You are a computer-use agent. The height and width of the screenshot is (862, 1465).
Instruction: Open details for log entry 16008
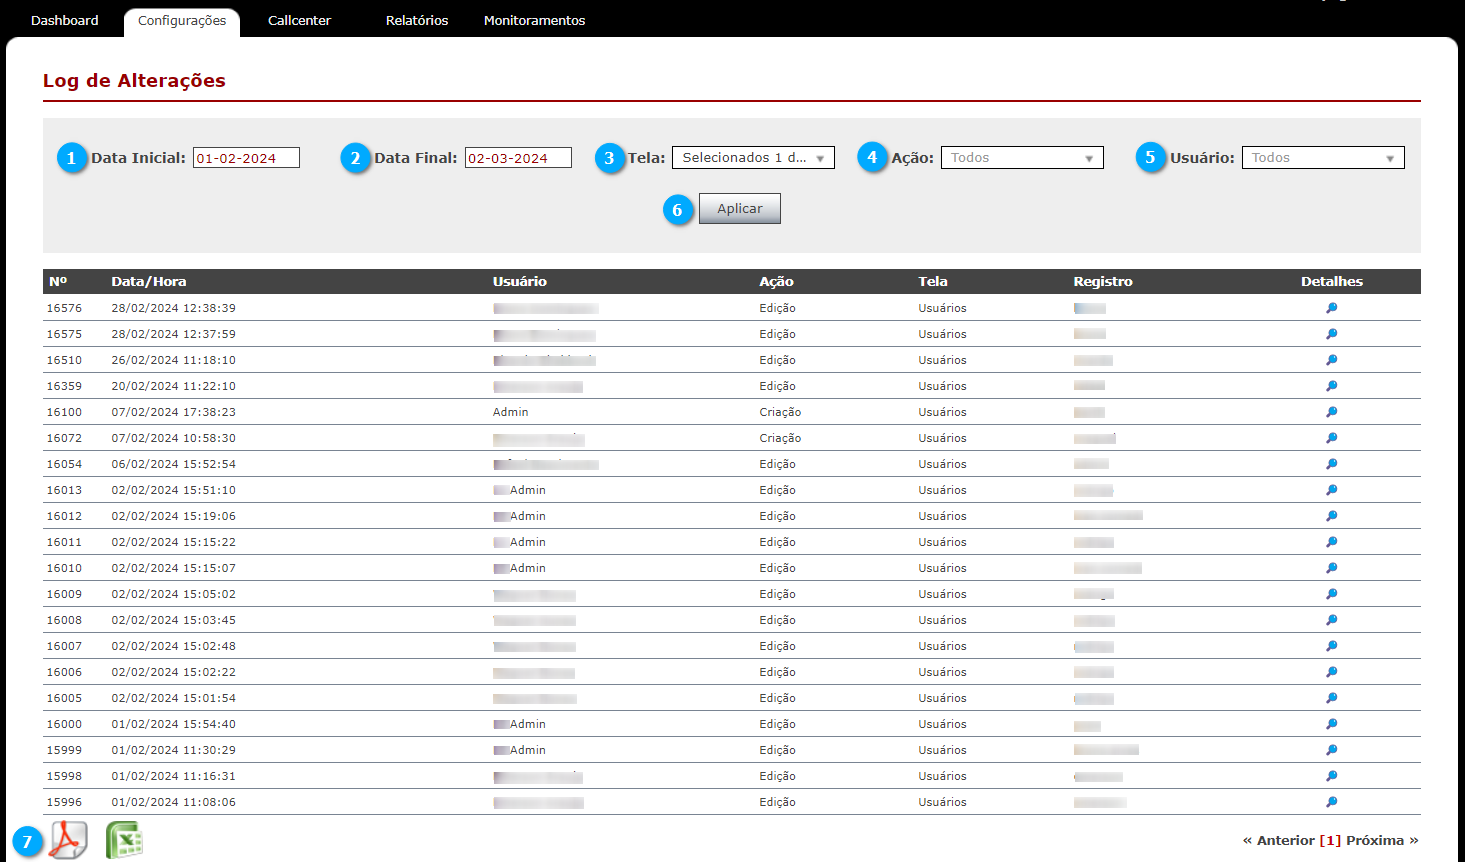(1331, 620)
